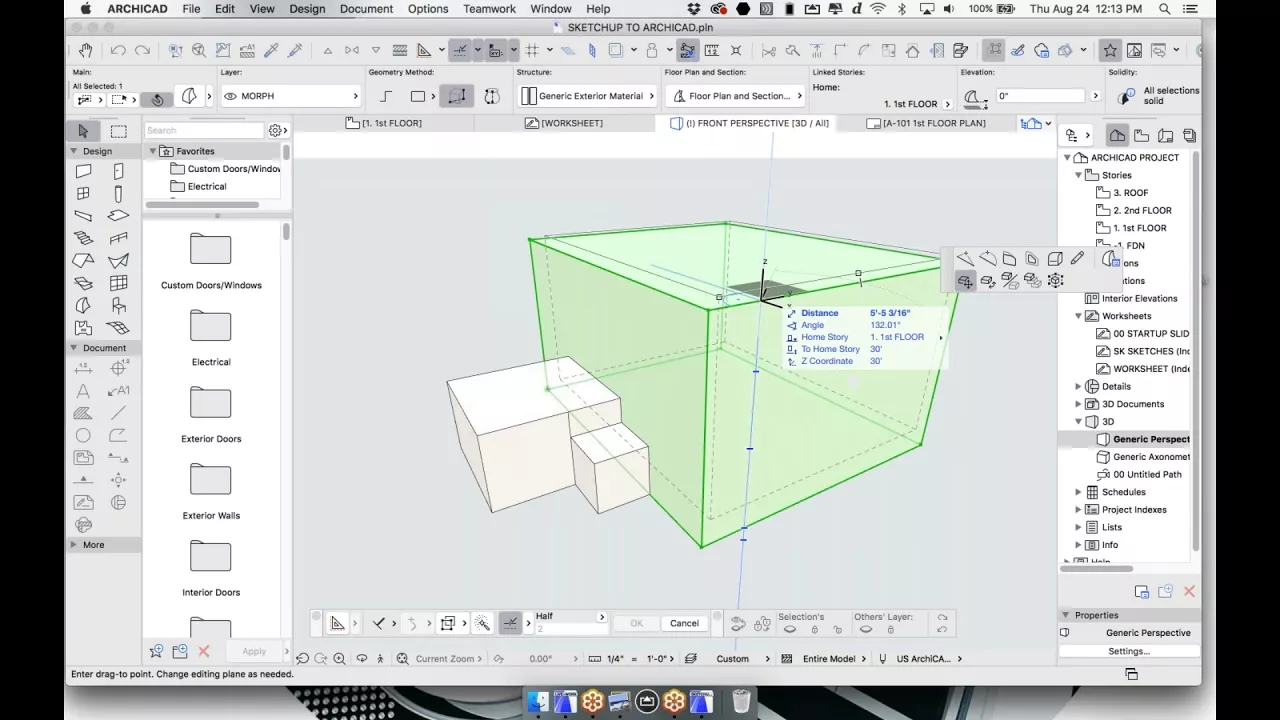
Task: Expand the Schedules tree node
Action: 1079,492
